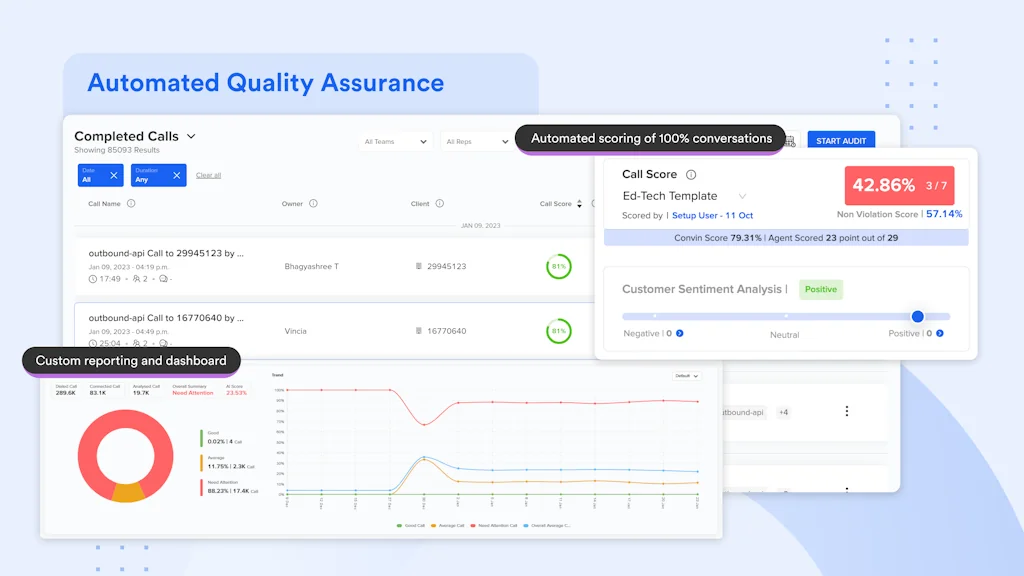This screenshot has width=1024, height=576.
Task: Sort calls using Call Score sort arrows
Action: [580, 204]
